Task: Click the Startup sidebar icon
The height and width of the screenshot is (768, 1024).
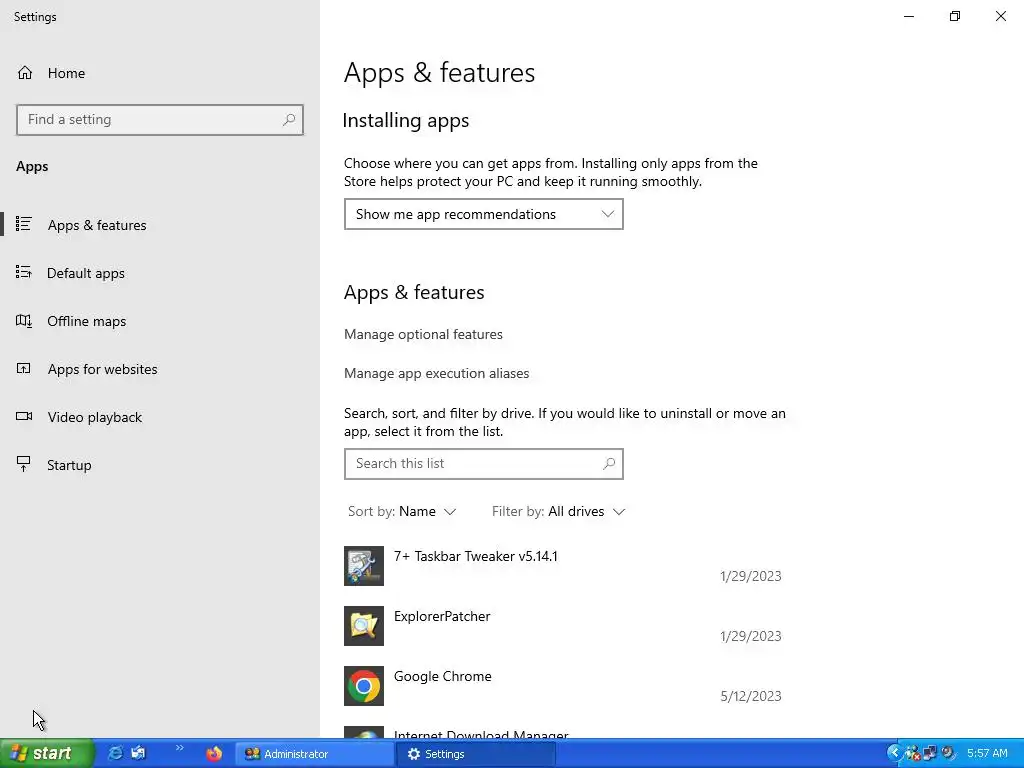Action: [x=24, y=464]
